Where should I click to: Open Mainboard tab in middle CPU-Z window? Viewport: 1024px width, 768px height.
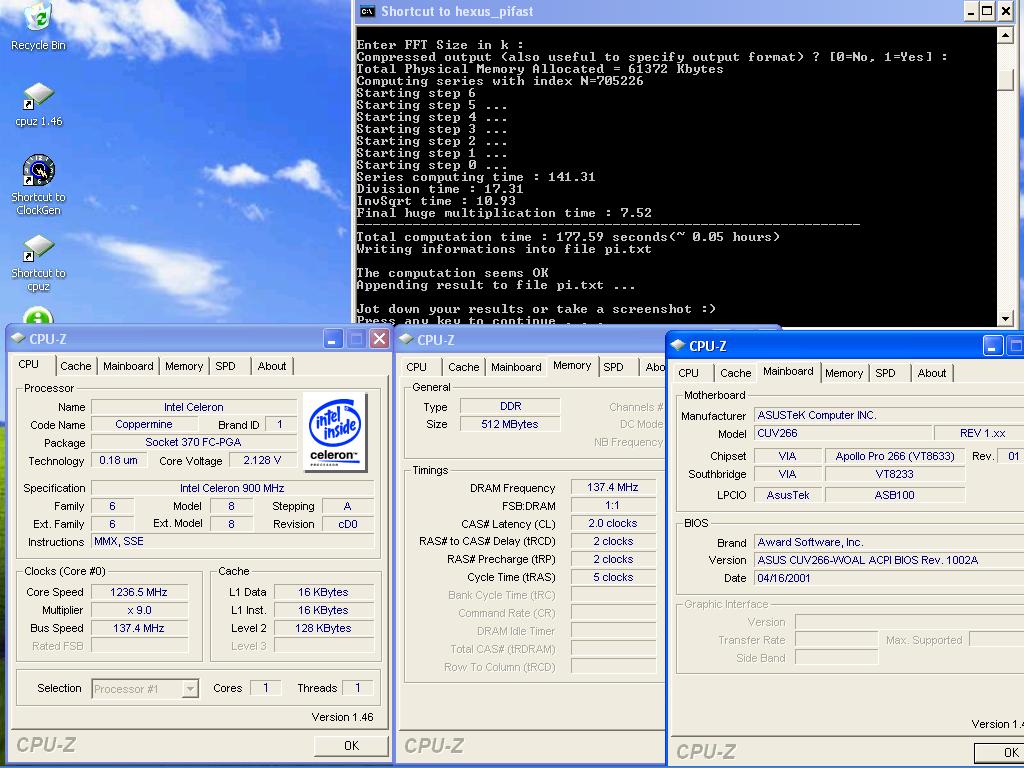tap(516, 367)
